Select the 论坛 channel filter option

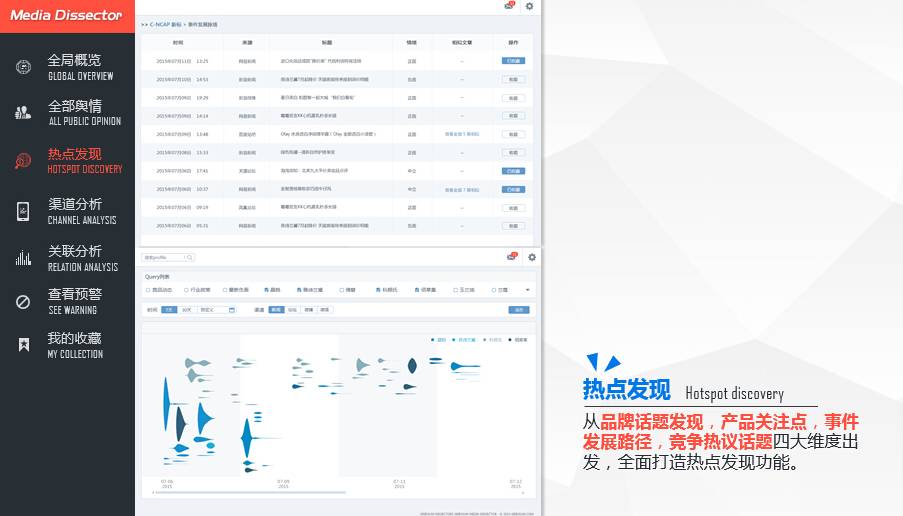pos(293,310)
